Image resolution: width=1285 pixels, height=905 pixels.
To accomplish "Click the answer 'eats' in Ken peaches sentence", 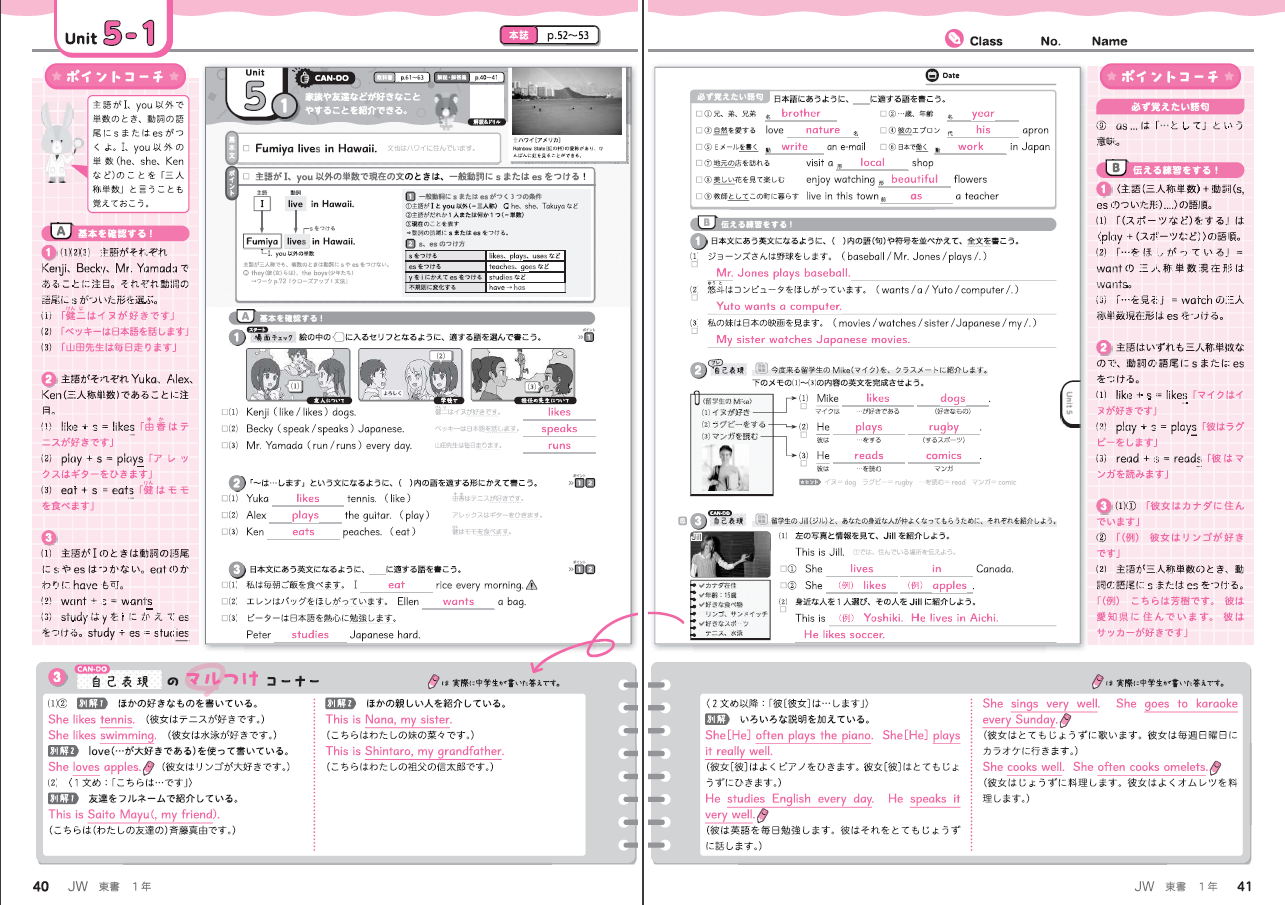I will 303,532.
